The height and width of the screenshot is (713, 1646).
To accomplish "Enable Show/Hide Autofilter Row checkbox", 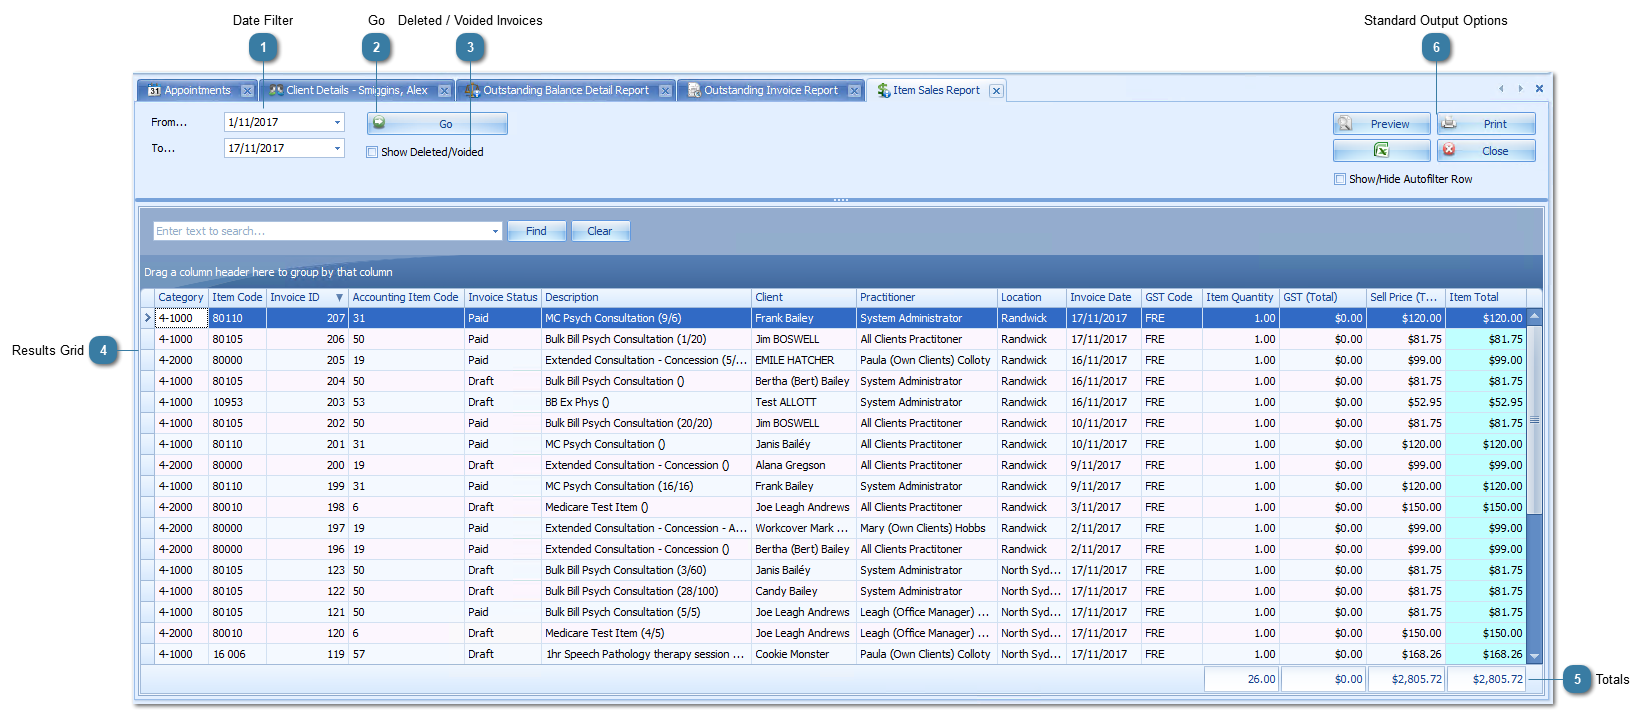I will pos(1340,179).
